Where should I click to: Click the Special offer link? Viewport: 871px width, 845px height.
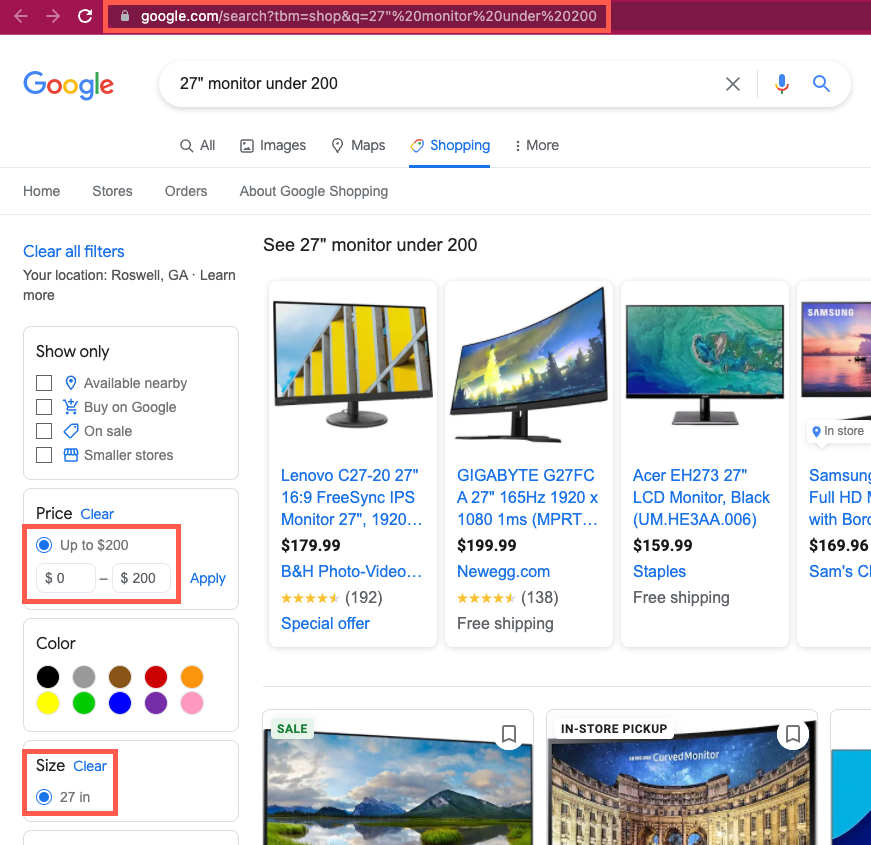tap(325, 624)
